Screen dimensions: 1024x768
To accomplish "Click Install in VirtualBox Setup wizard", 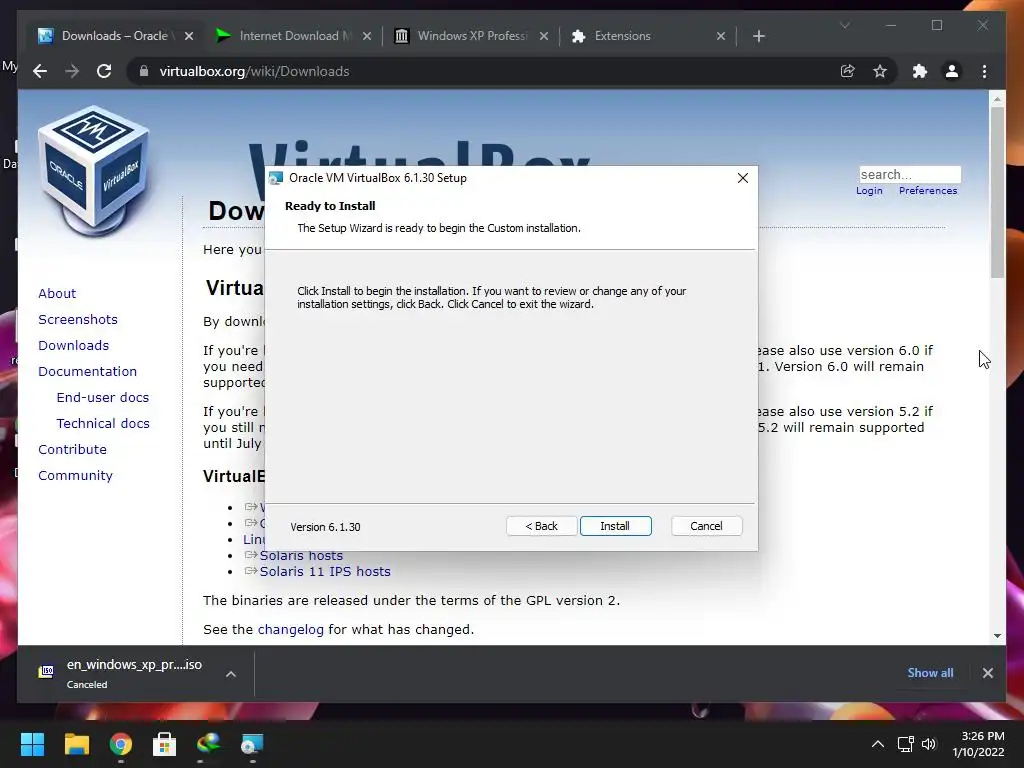I will point(615,526).
